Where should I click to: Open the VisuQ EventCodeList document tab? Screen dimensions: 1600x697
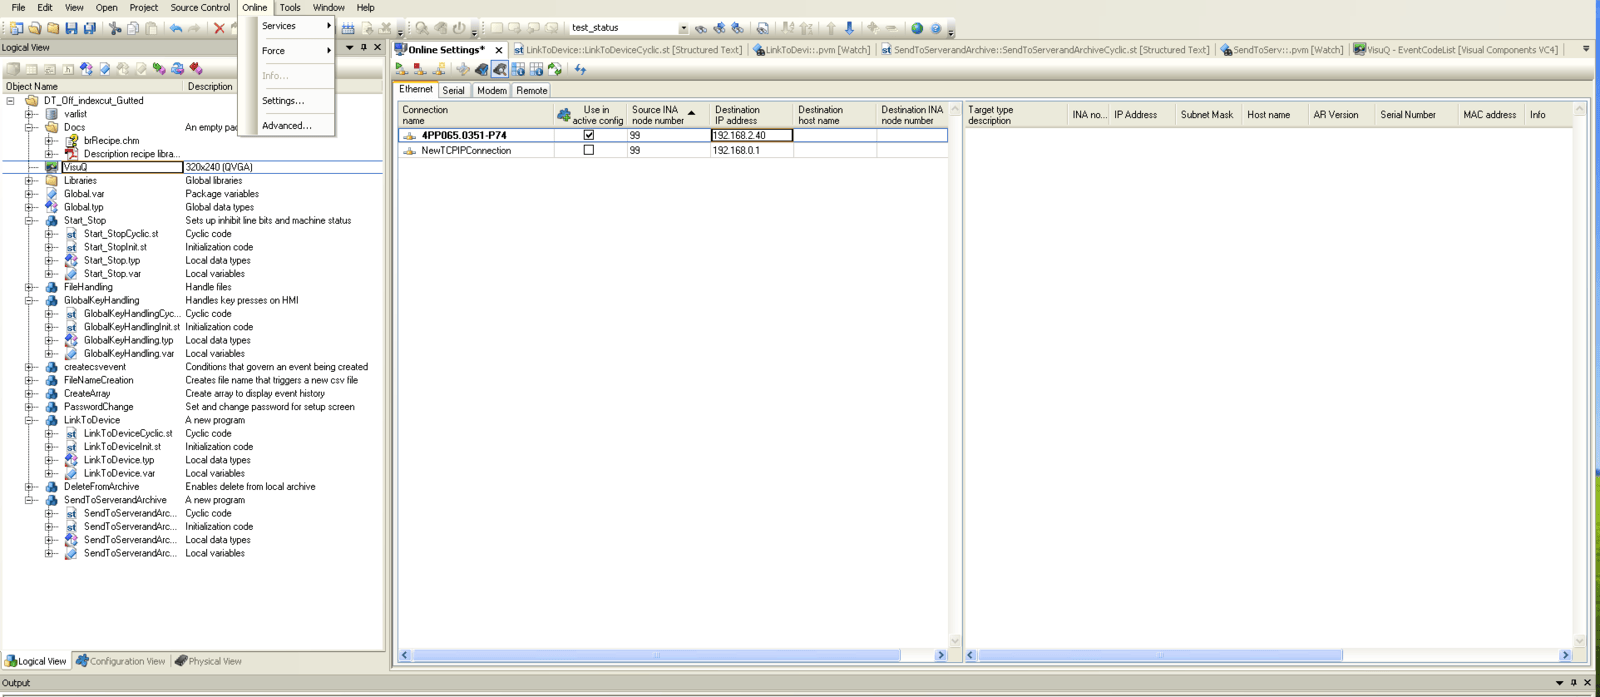coord(1456,49)
